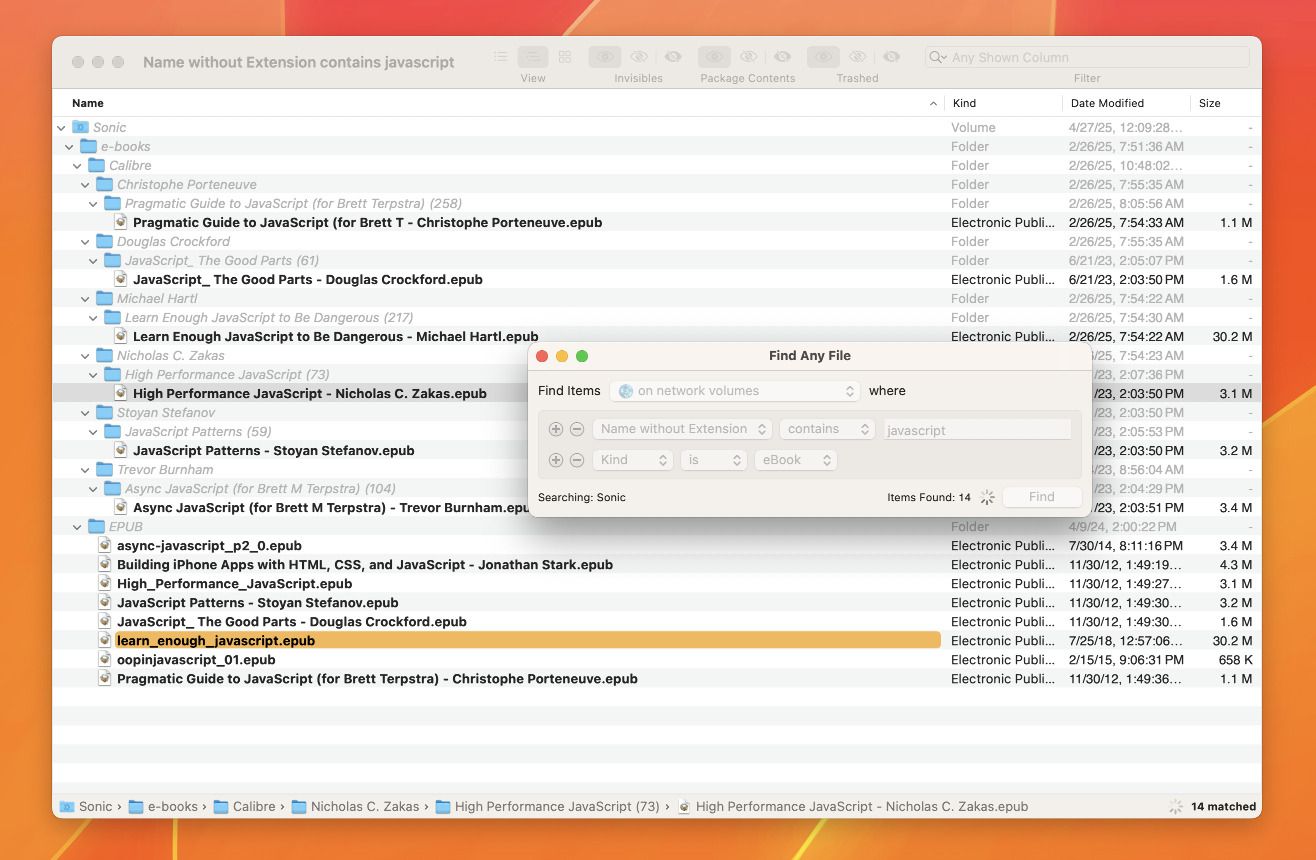
Task: Click the 'Any Shown Column' filter field
Action: [1085, 57]
